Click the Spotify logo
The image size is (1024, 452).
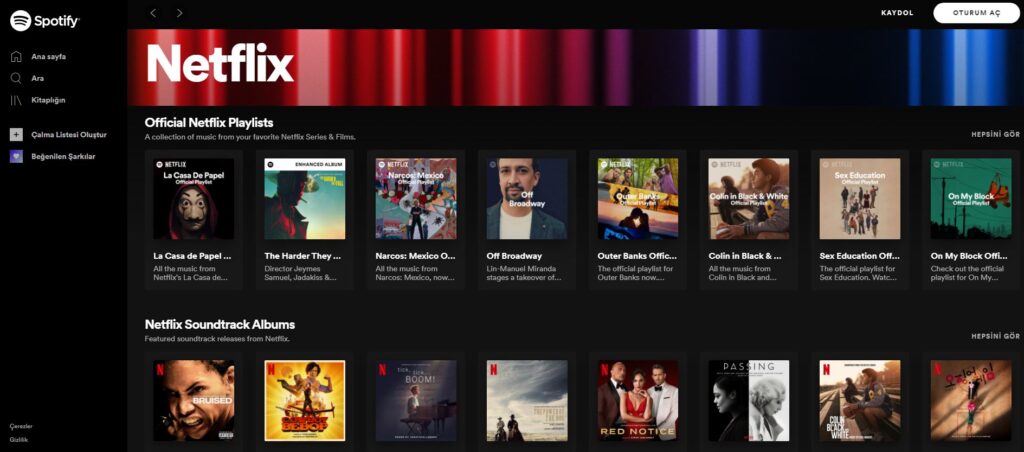[44, 21]
